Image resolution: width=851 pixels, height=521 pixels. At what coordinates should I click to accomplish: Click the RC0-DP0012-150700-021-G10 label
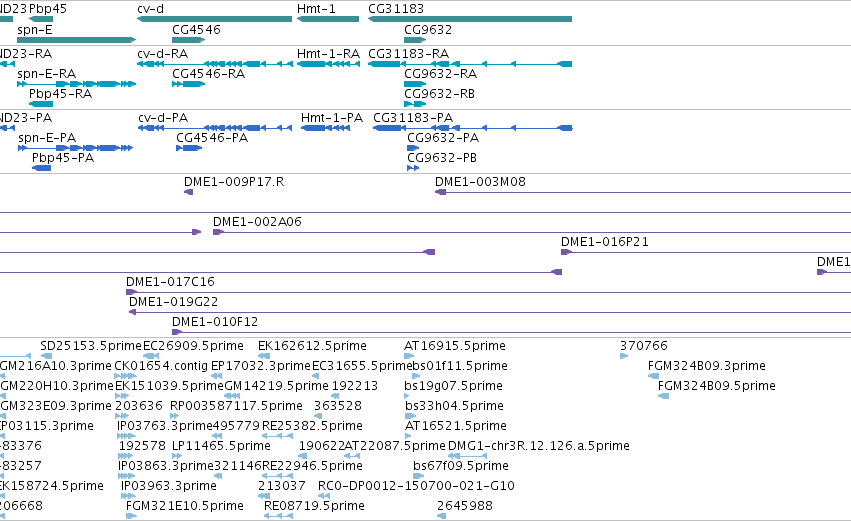pos(416,487)
